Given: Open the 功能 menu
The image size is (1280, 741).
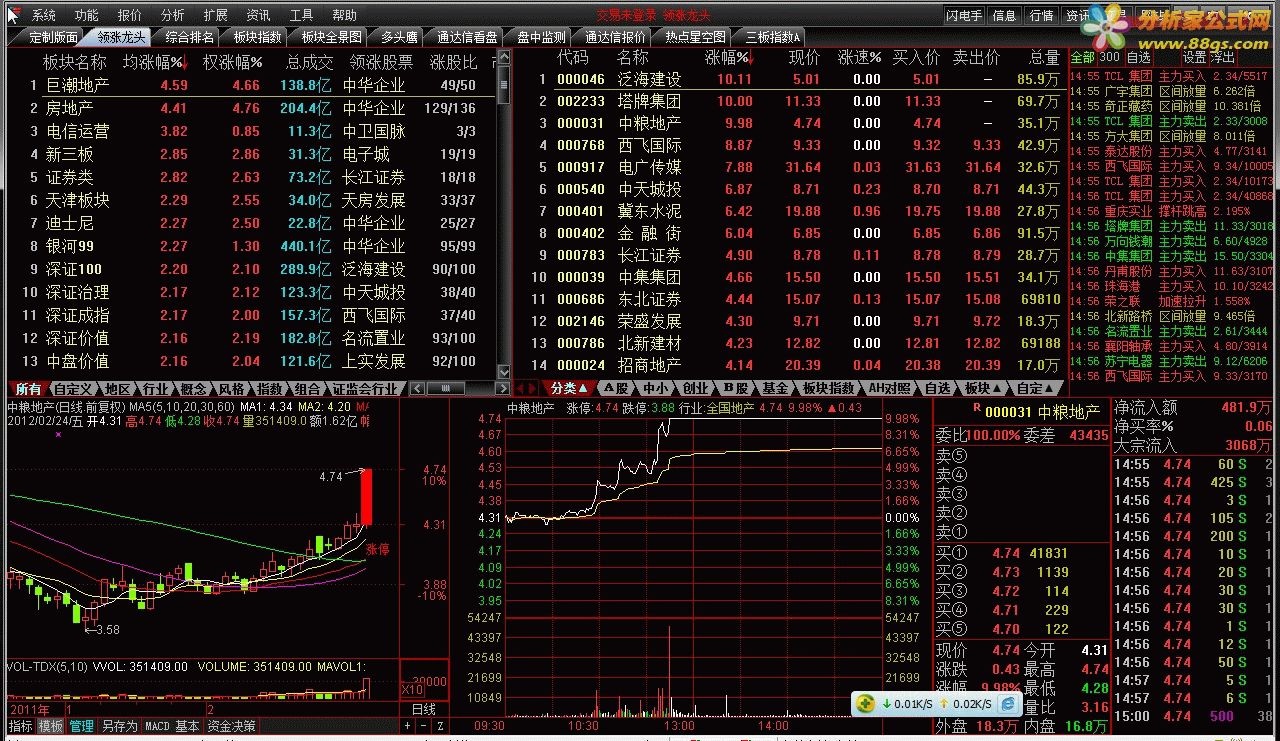Looking at the screenshot, I should point(87,15).
